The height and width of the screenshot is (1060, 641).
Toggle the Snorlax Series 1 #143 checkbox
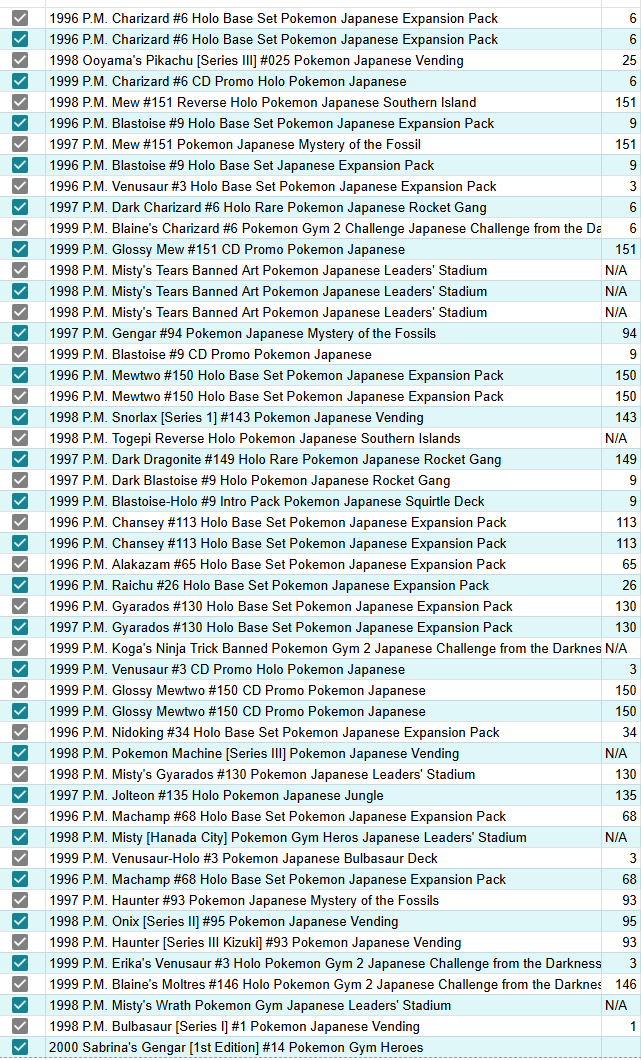coord(20,417)
